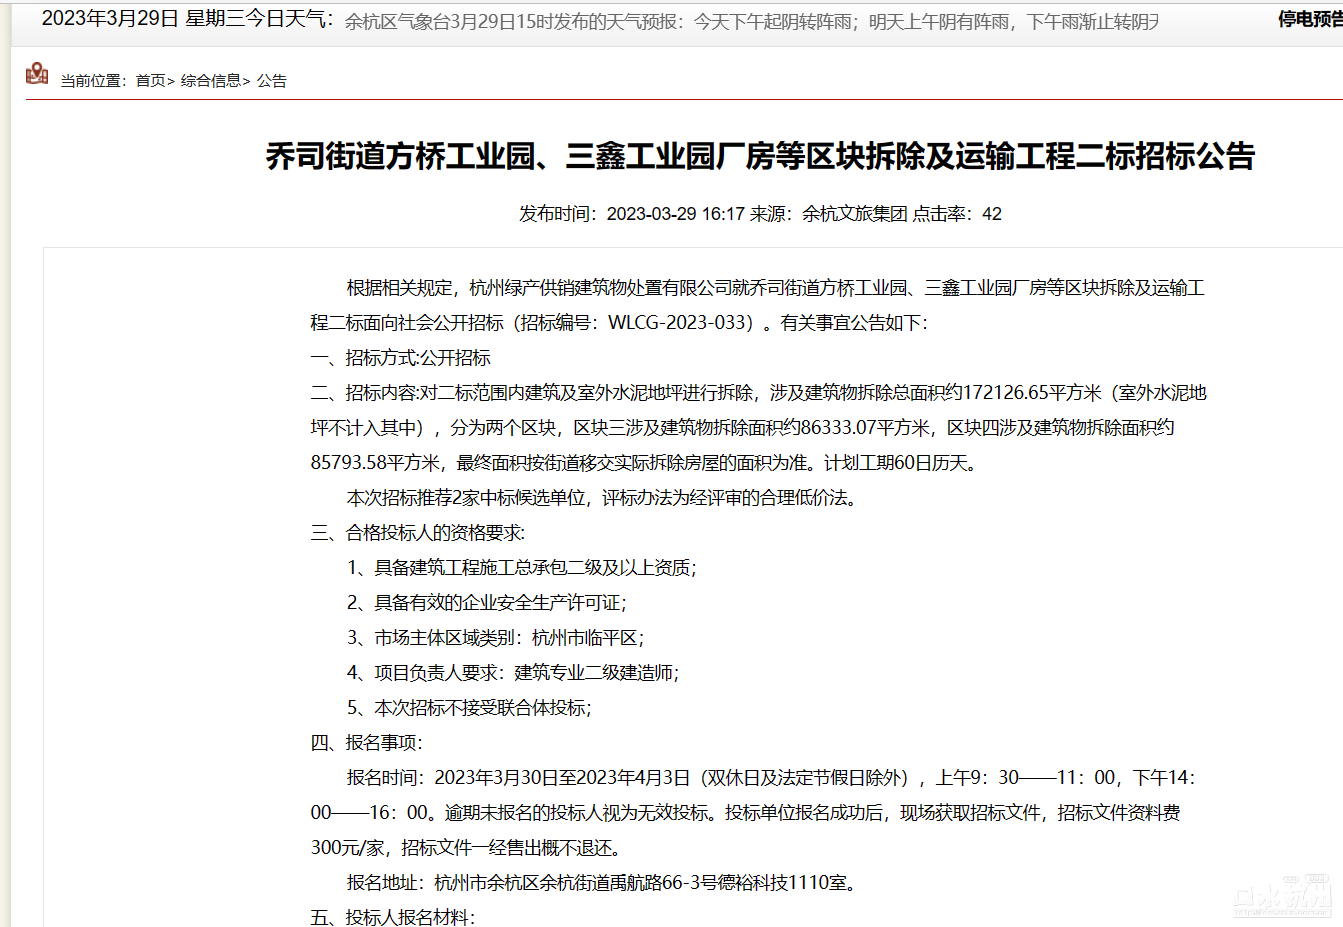
Task: Click the line 逾期未报名的投标人视为无效投标
Action: [x=746, y=813]
